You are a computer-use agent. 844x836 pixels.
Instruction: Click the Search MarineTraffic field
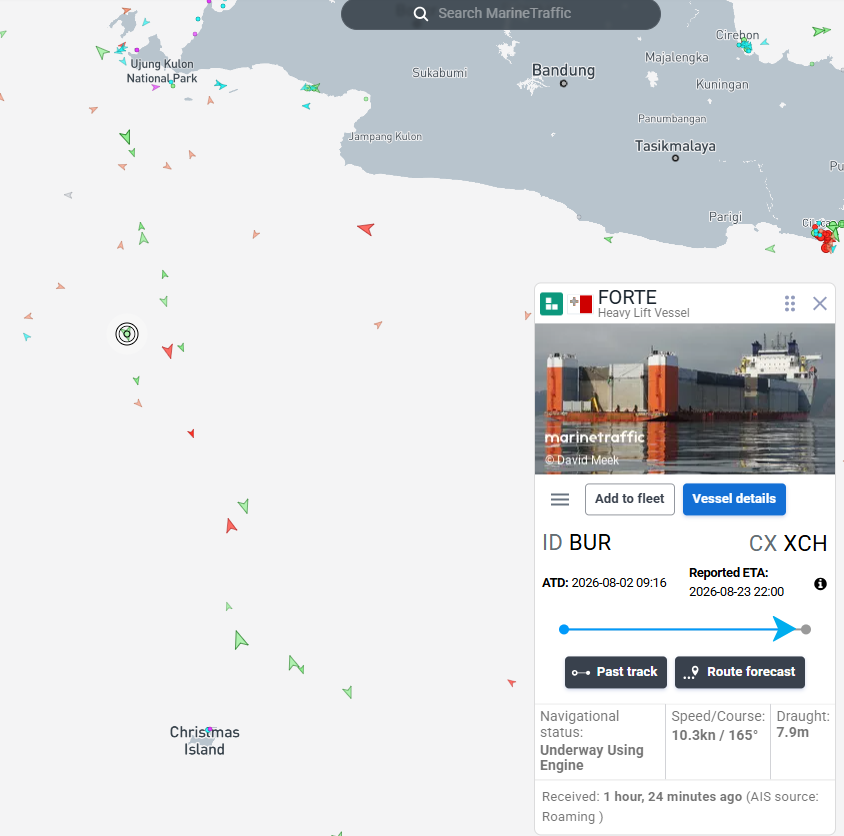(x=501, y=13)
